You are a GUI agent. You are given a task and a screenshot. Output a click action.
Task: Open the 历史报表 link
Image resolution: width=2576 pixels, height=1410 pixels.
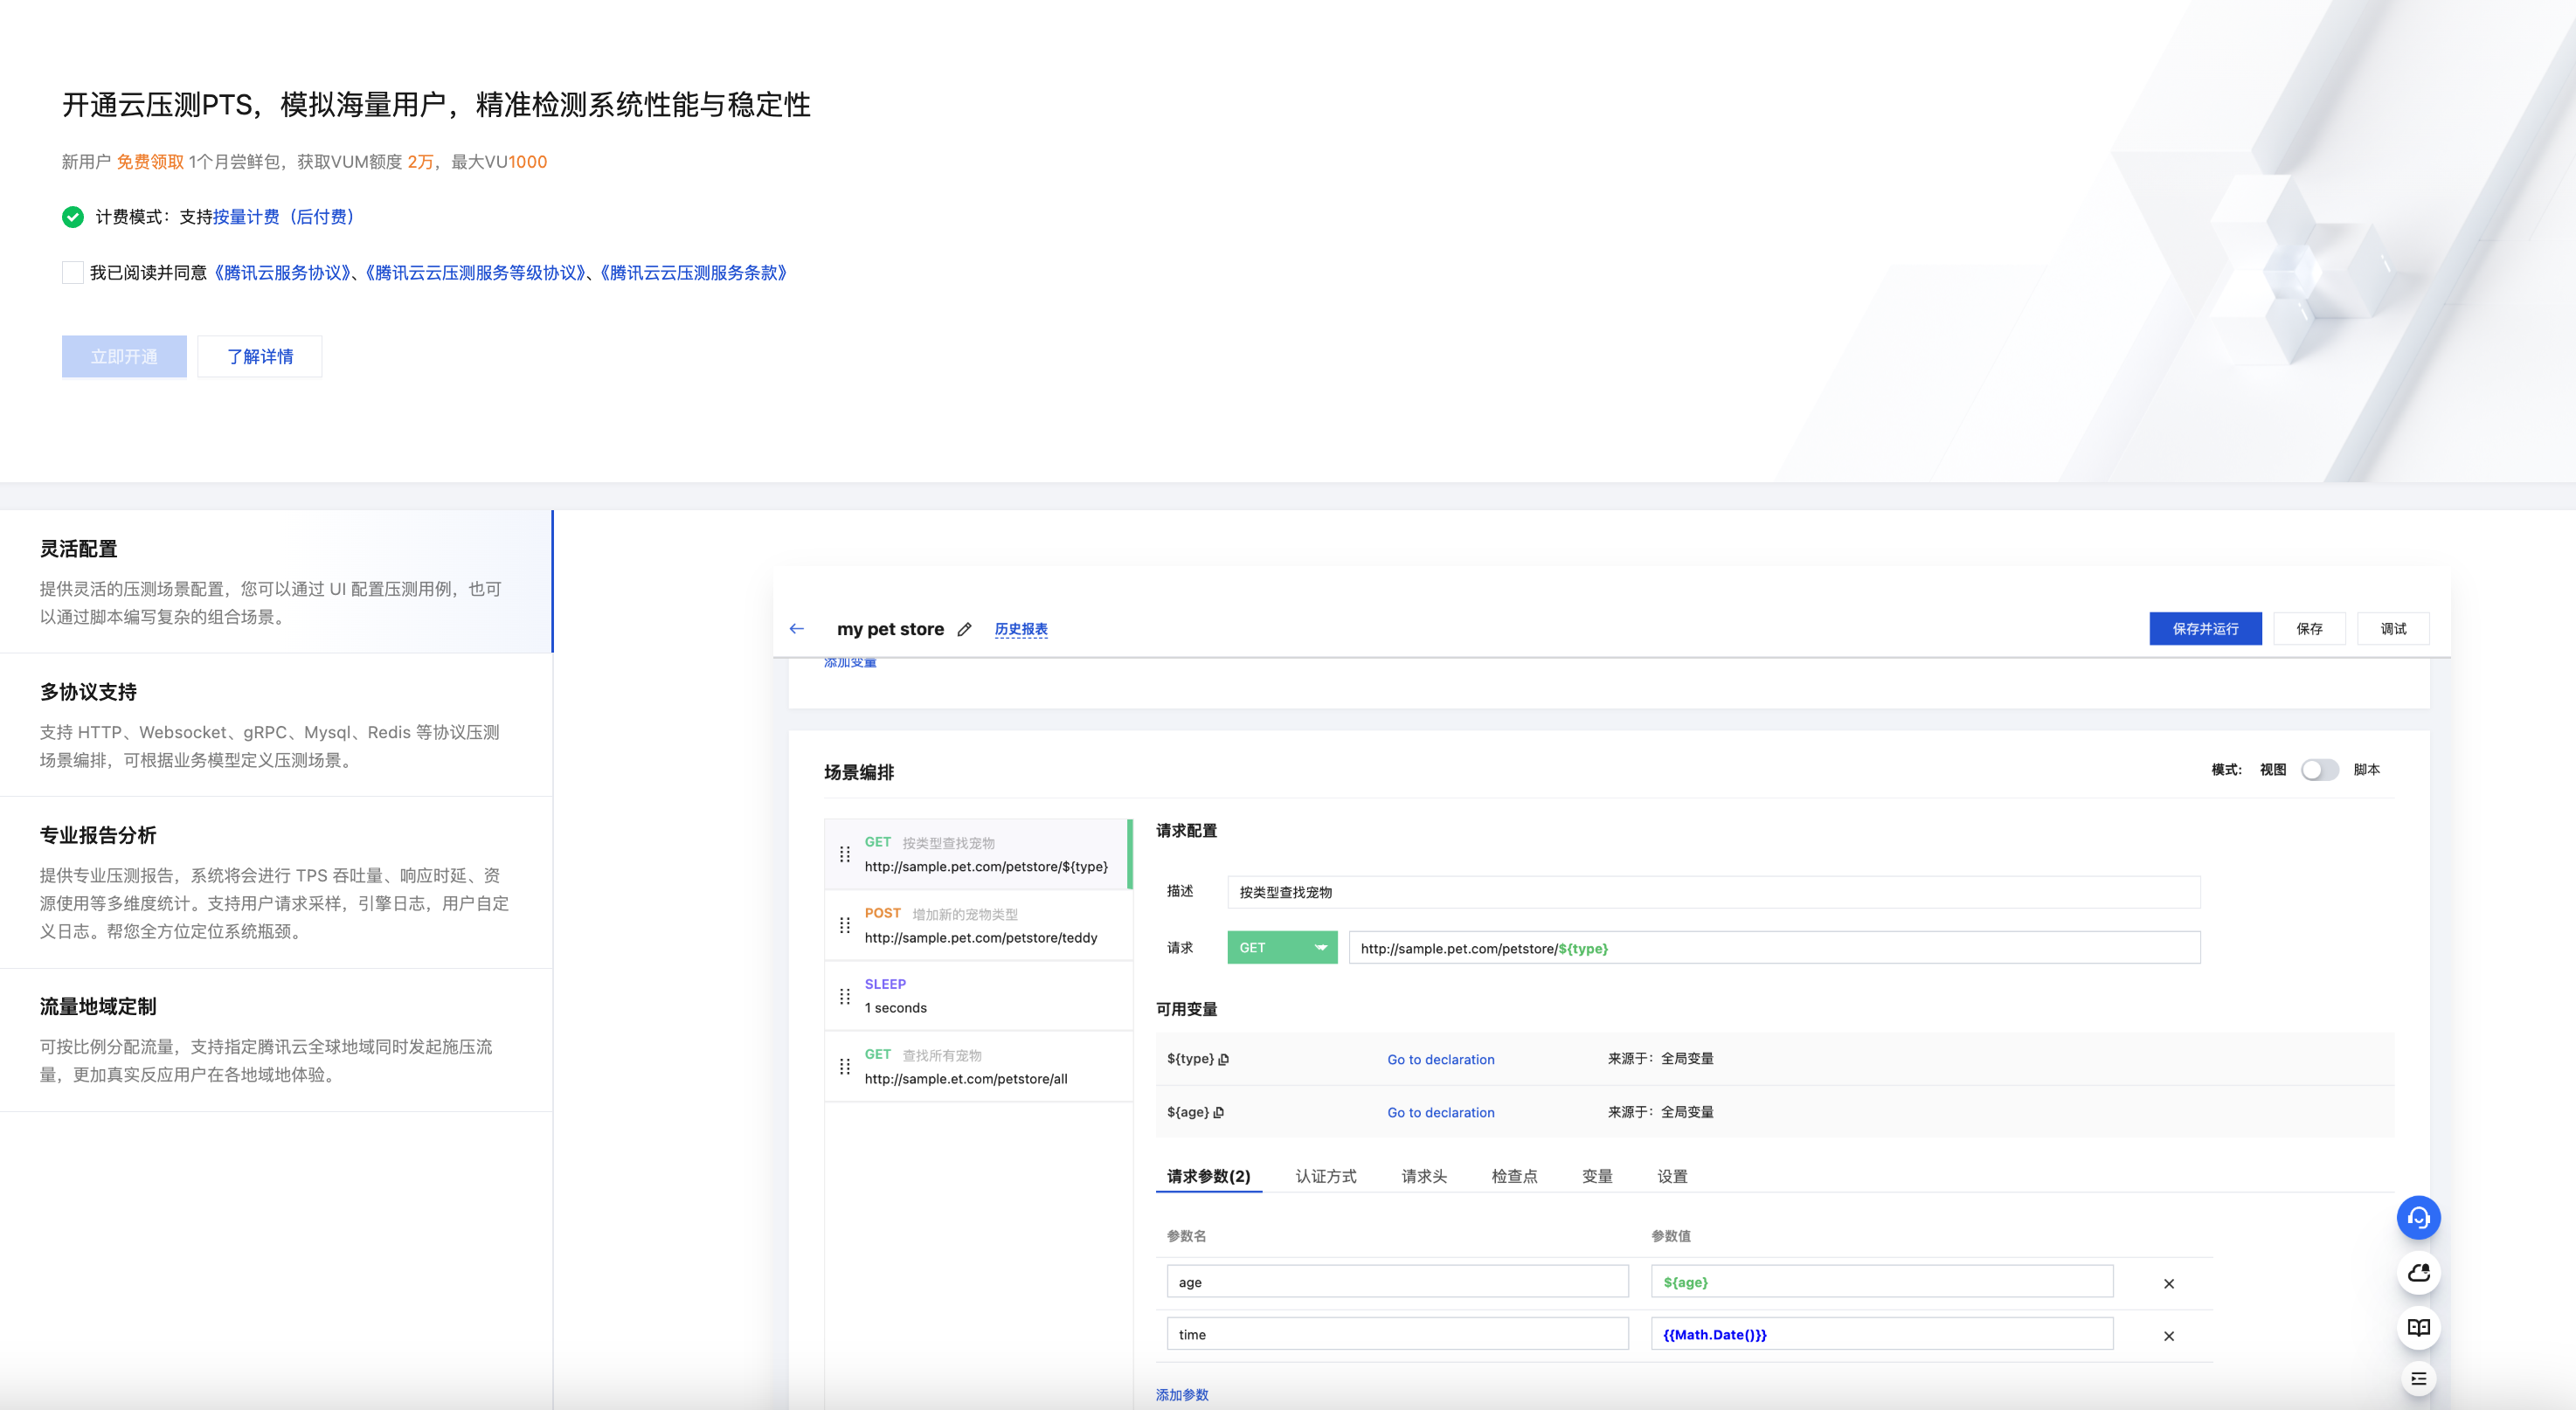(x=1020, y=629)
